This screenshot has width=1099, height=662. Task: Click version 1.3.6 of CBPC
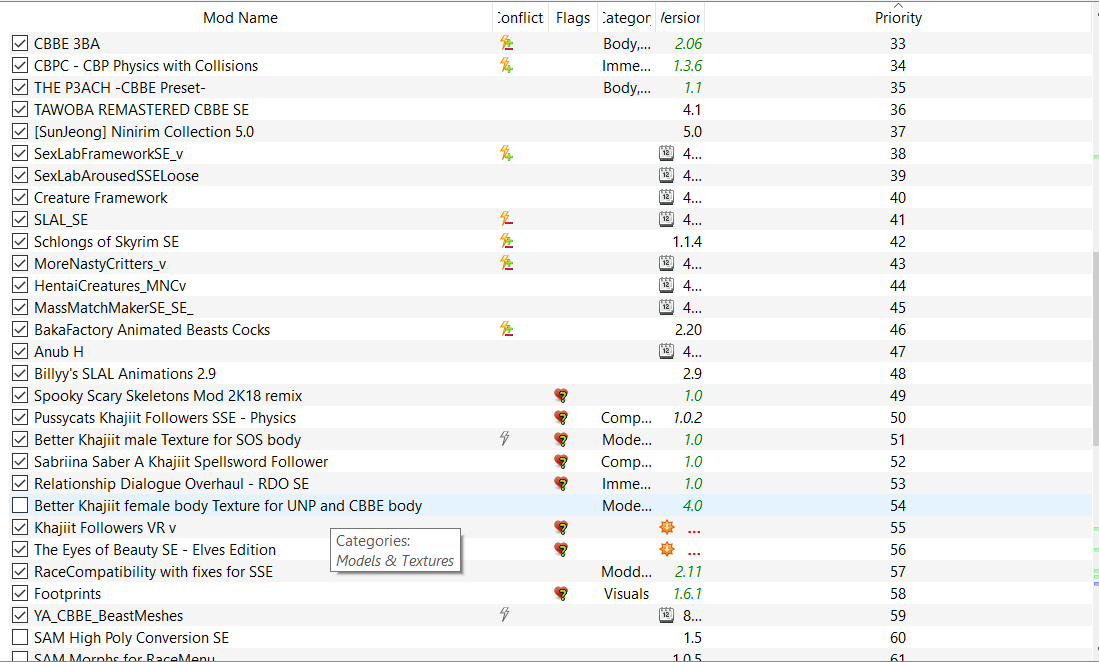(x=688, y=66)
